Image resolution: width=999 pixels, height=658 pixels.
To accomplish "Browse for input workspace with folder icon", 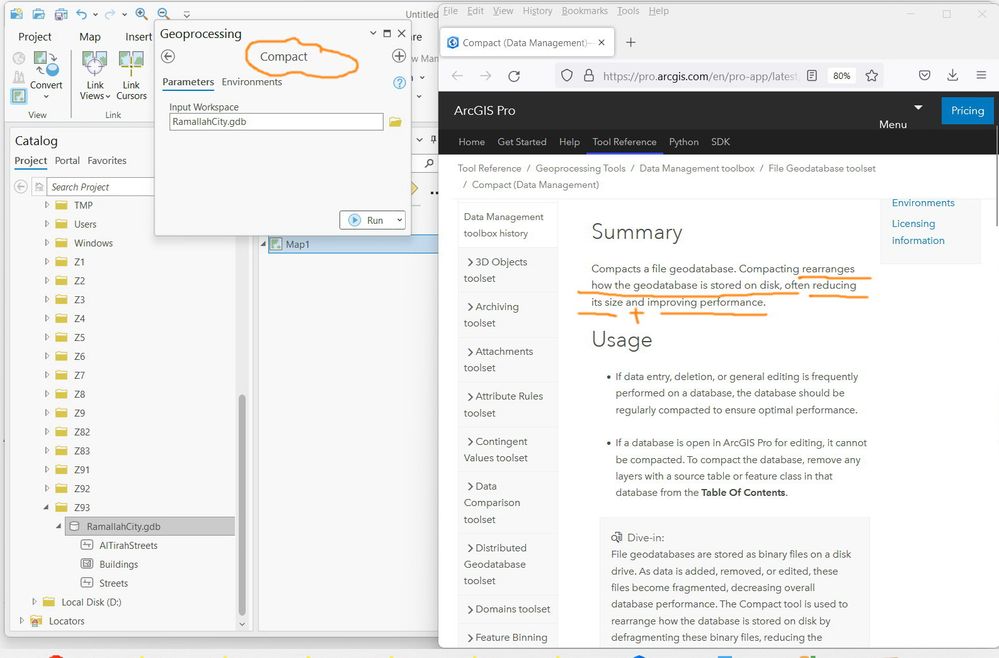I will 395,122.
